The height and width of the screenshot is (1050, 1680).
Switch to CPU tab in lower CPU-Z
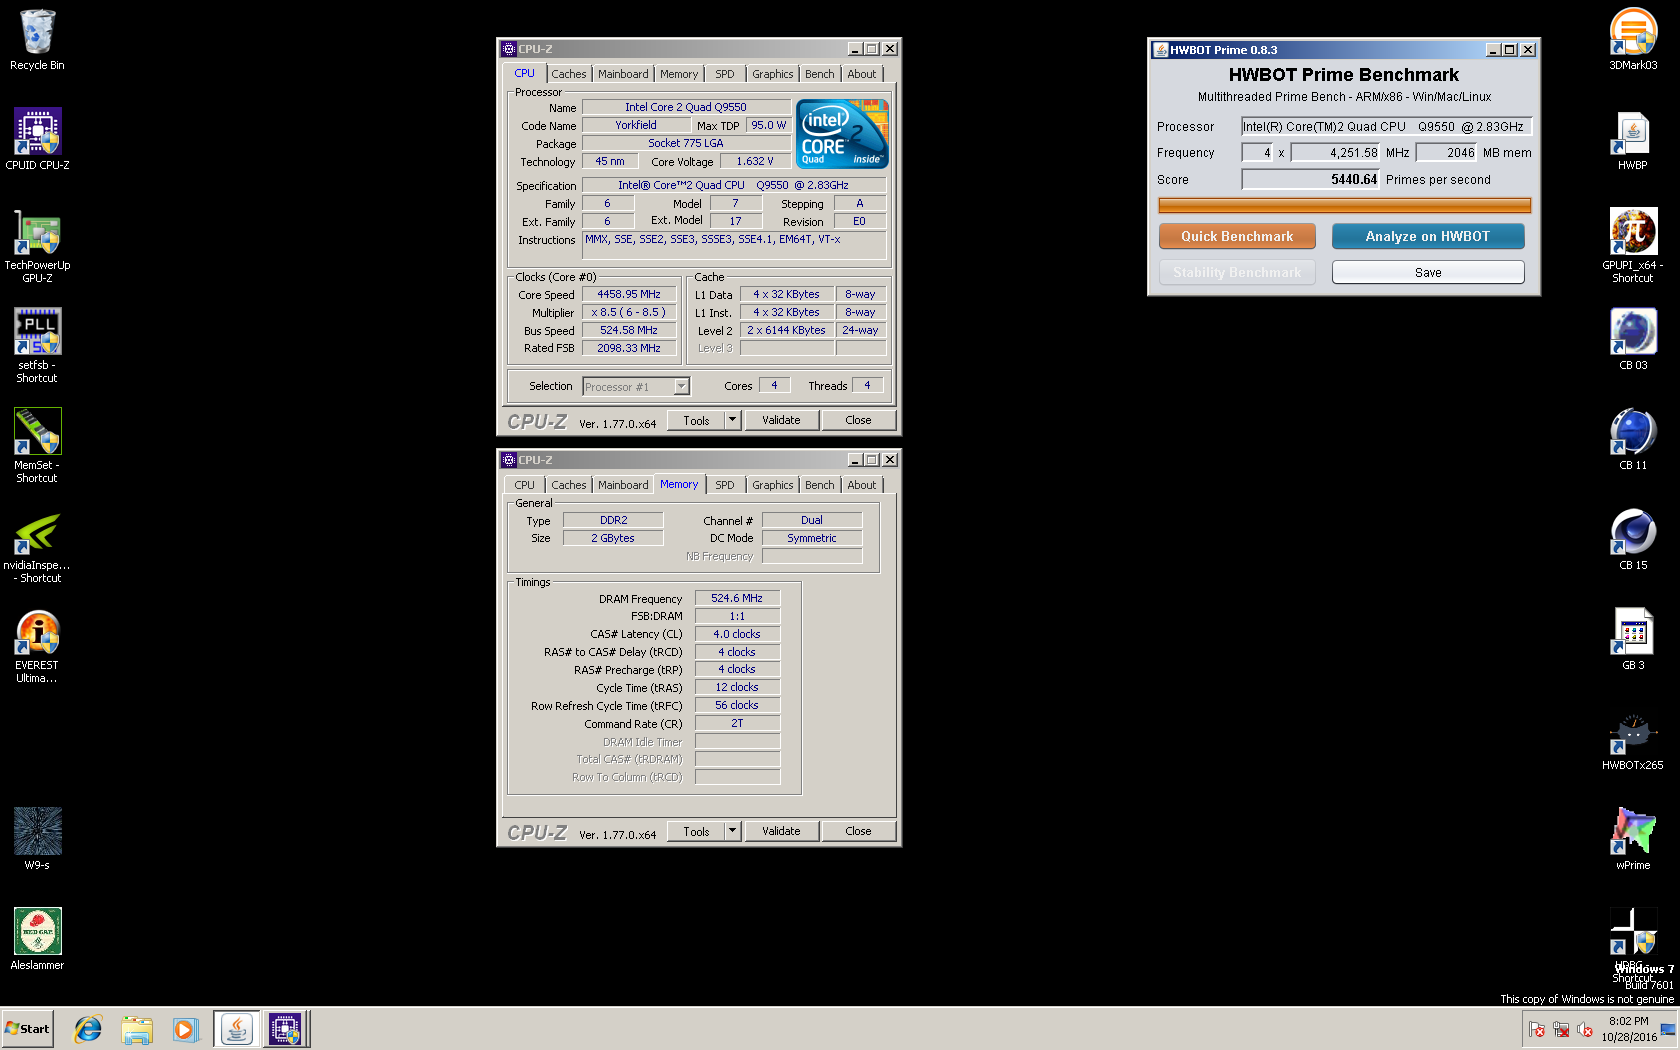coord(525,485)
